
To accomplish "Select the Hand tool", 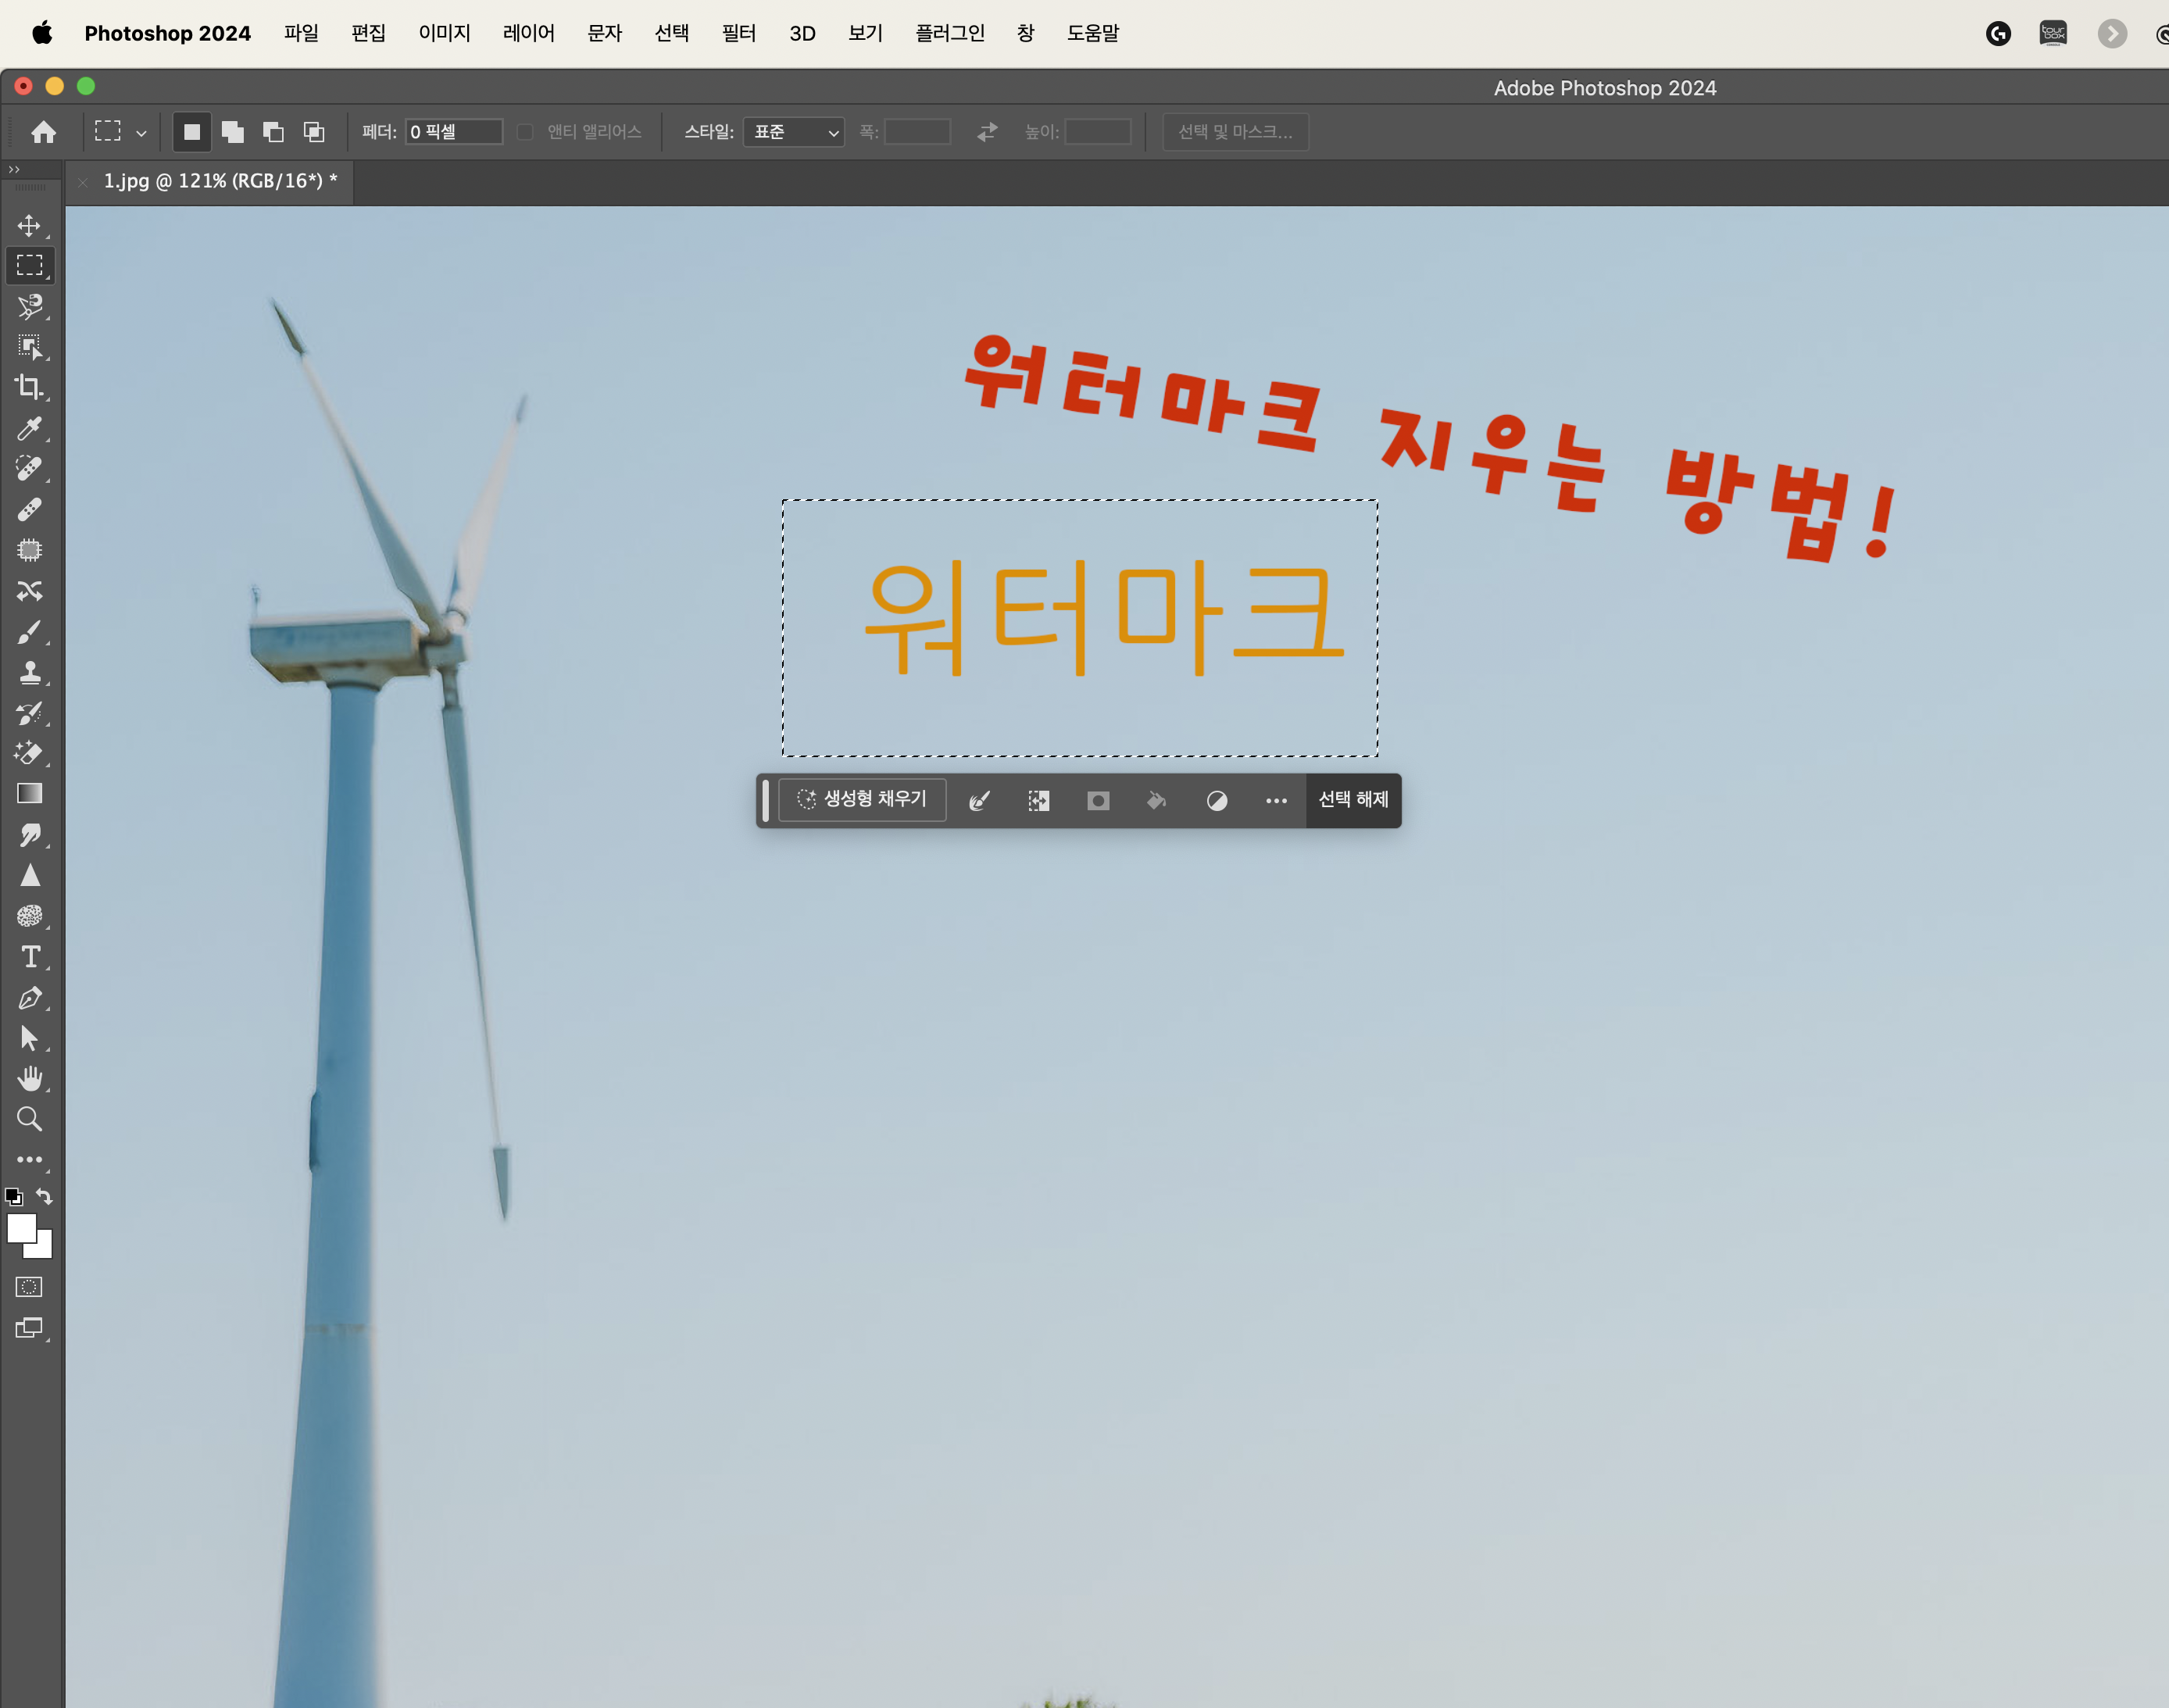I will click(29, 1078).
